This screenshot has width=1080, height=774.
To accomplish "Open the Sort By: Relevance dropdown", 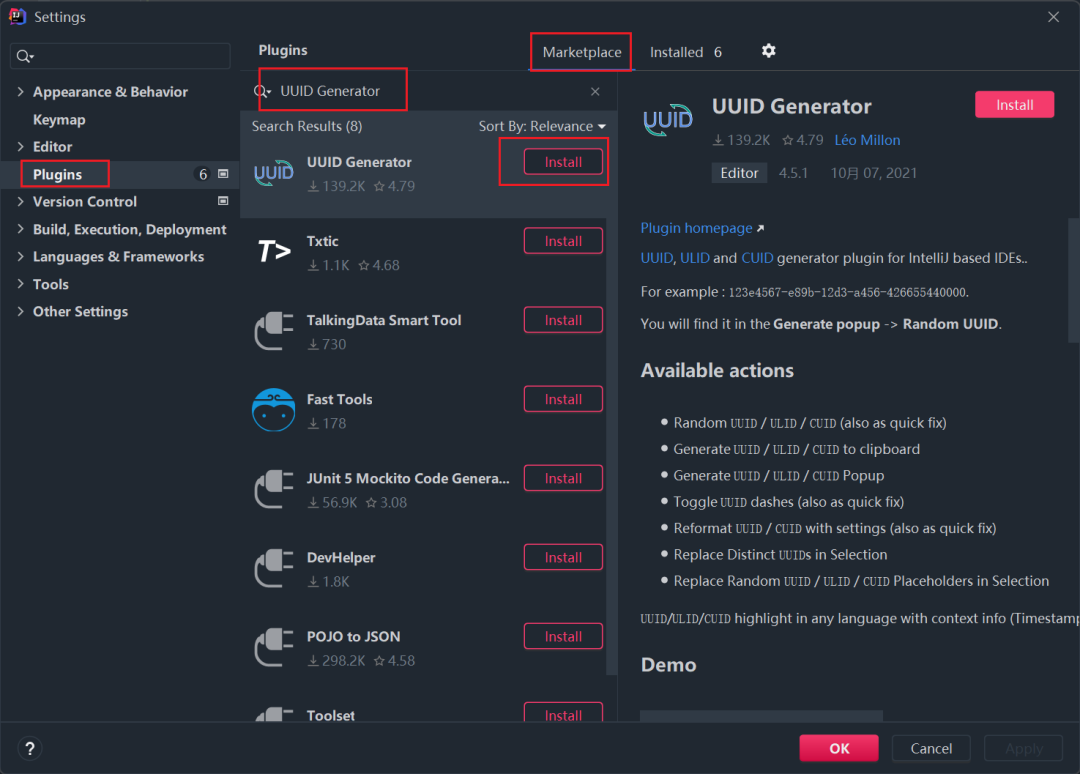I will pyautogui.click(x=542, y=127).
